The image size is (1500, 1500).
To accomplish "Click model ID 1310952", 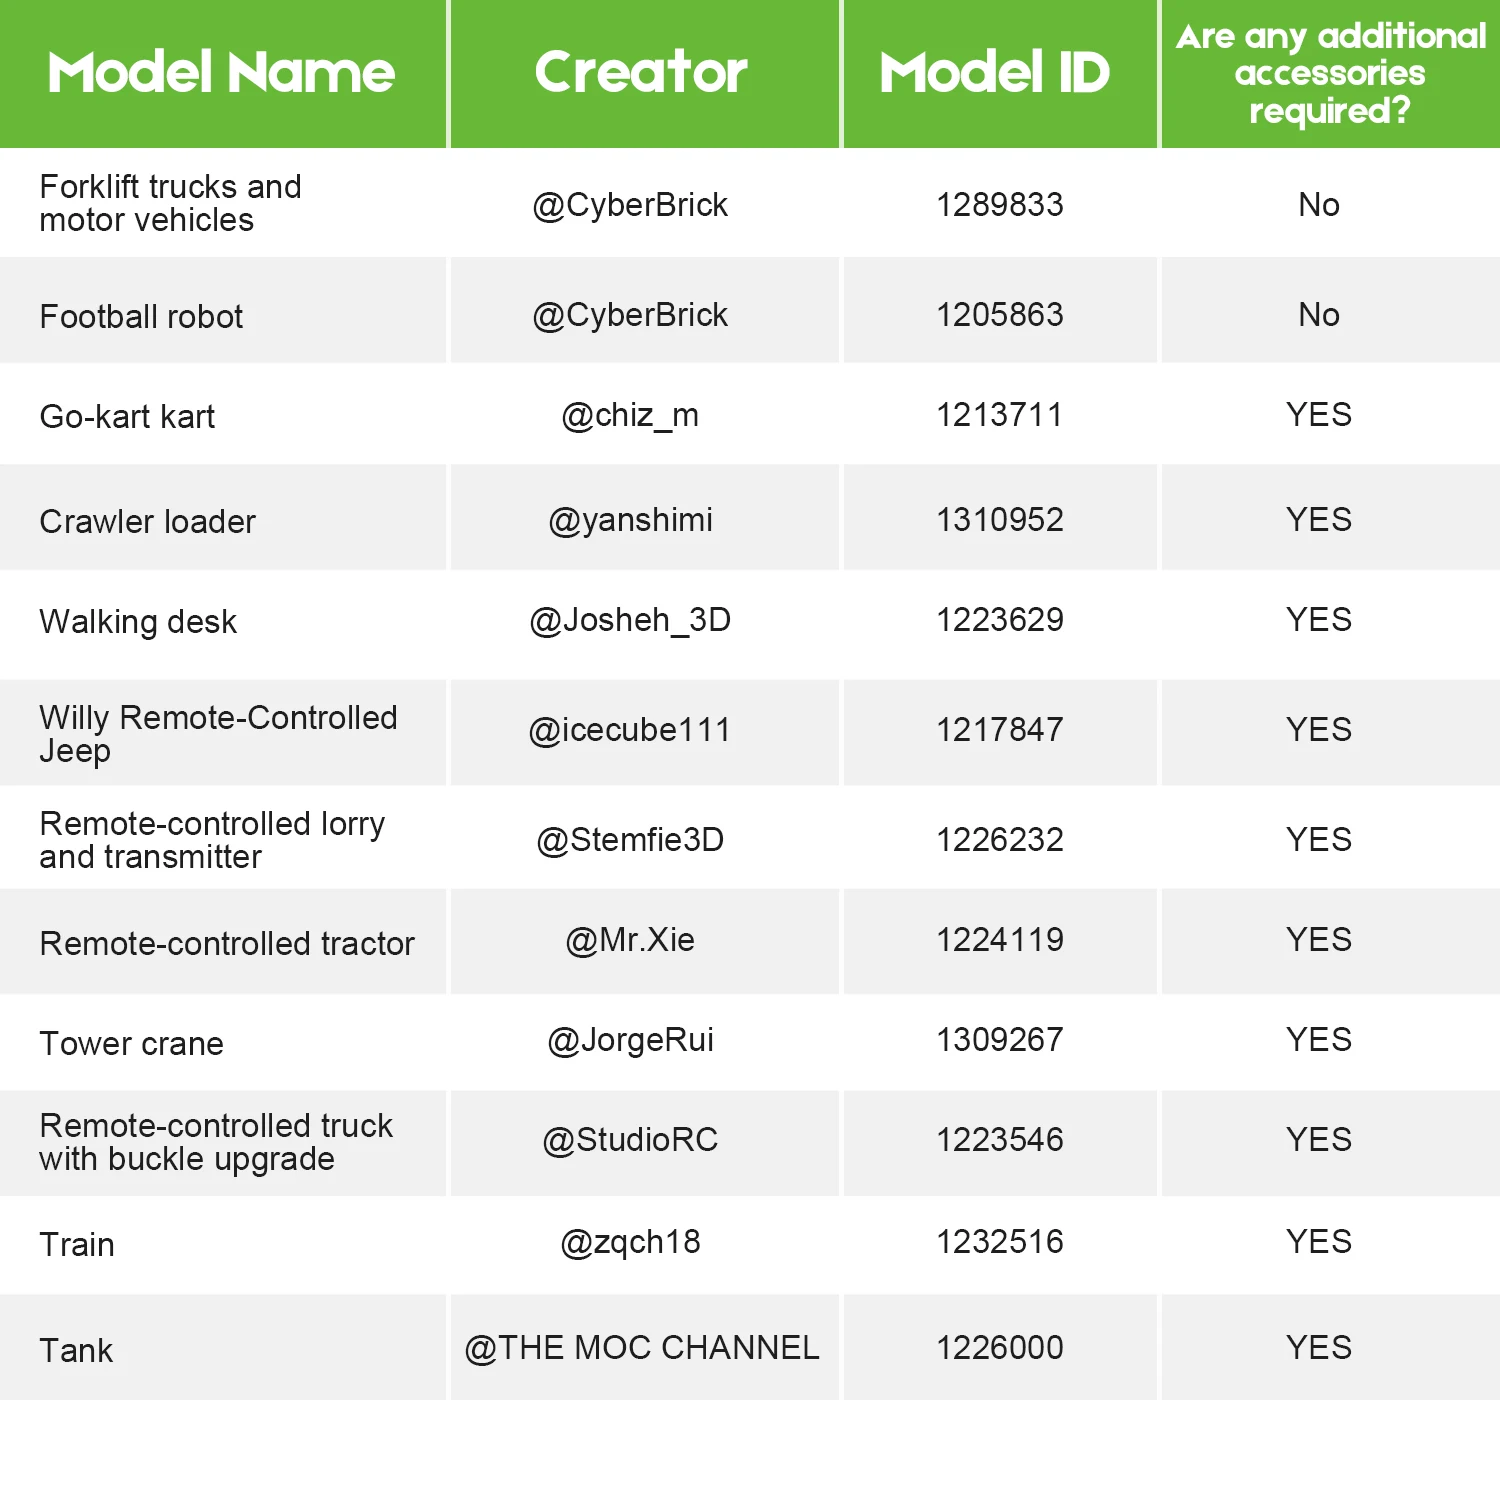I will tap(999, 520).
